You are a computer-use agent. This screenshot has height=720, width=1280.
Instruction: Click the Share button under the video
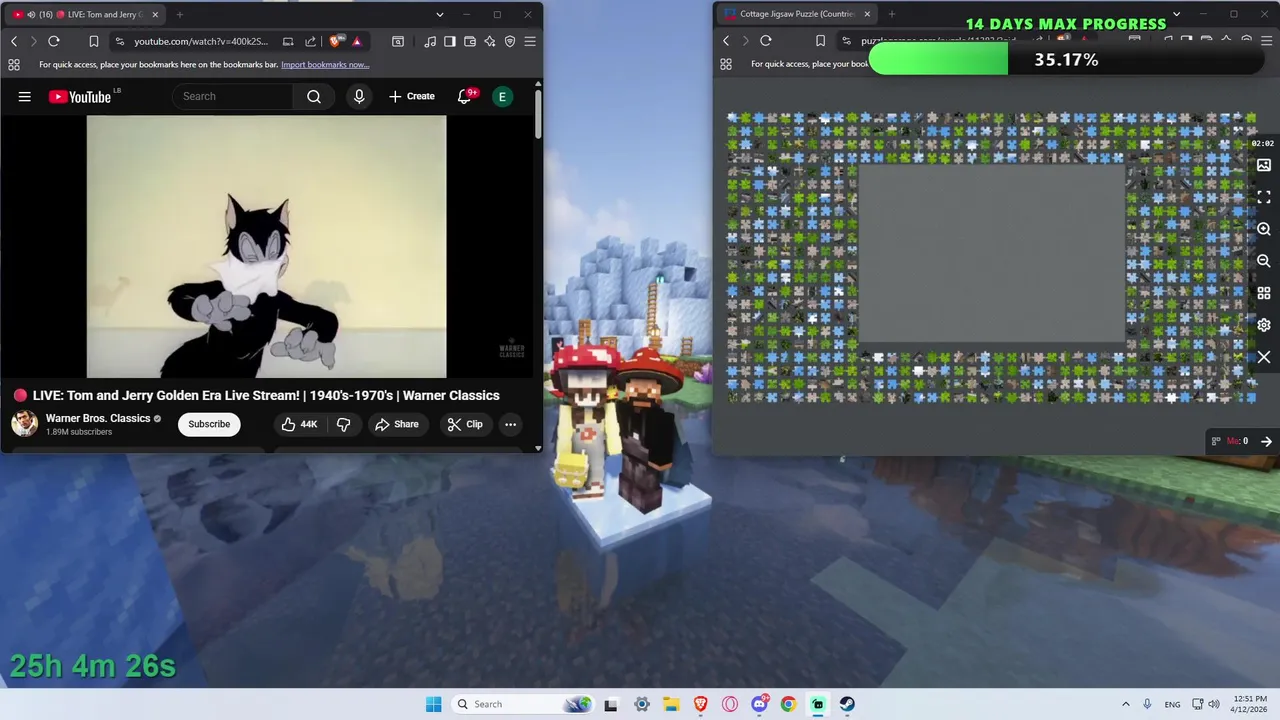(397, 424)
